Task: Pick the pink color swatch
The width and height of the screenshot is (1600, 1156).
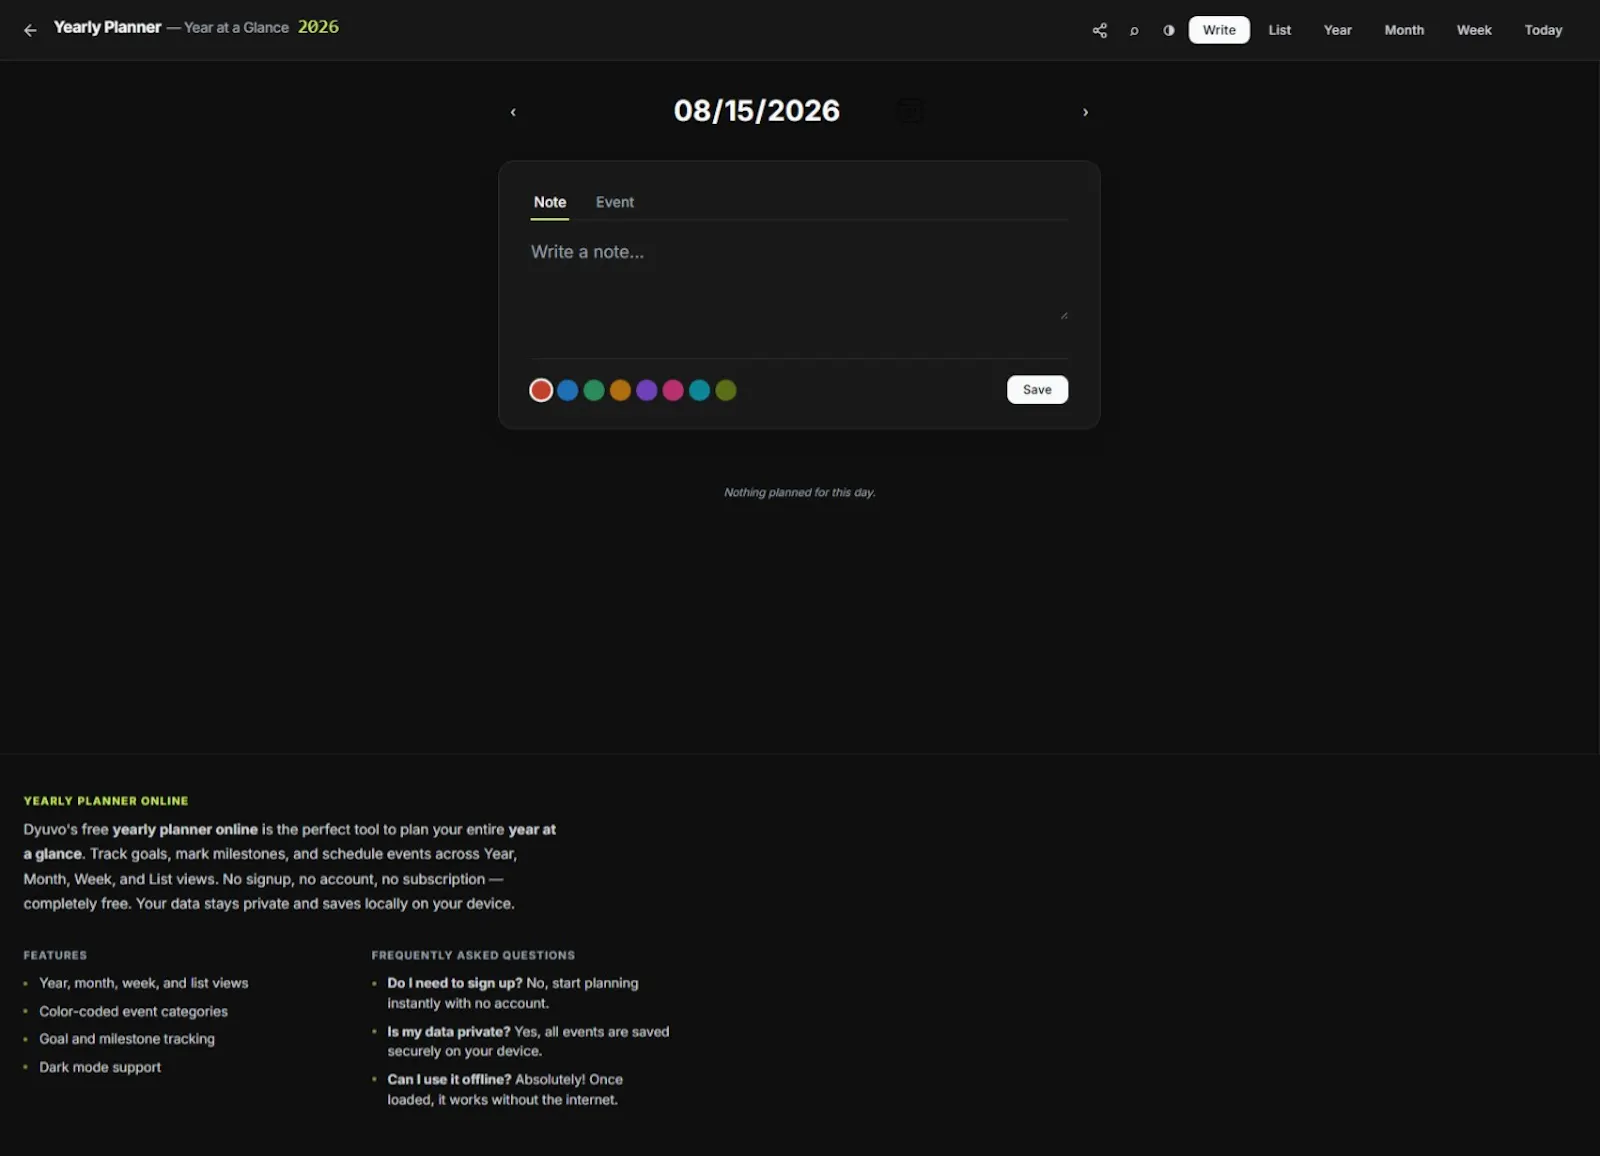Action: [673, 390]
